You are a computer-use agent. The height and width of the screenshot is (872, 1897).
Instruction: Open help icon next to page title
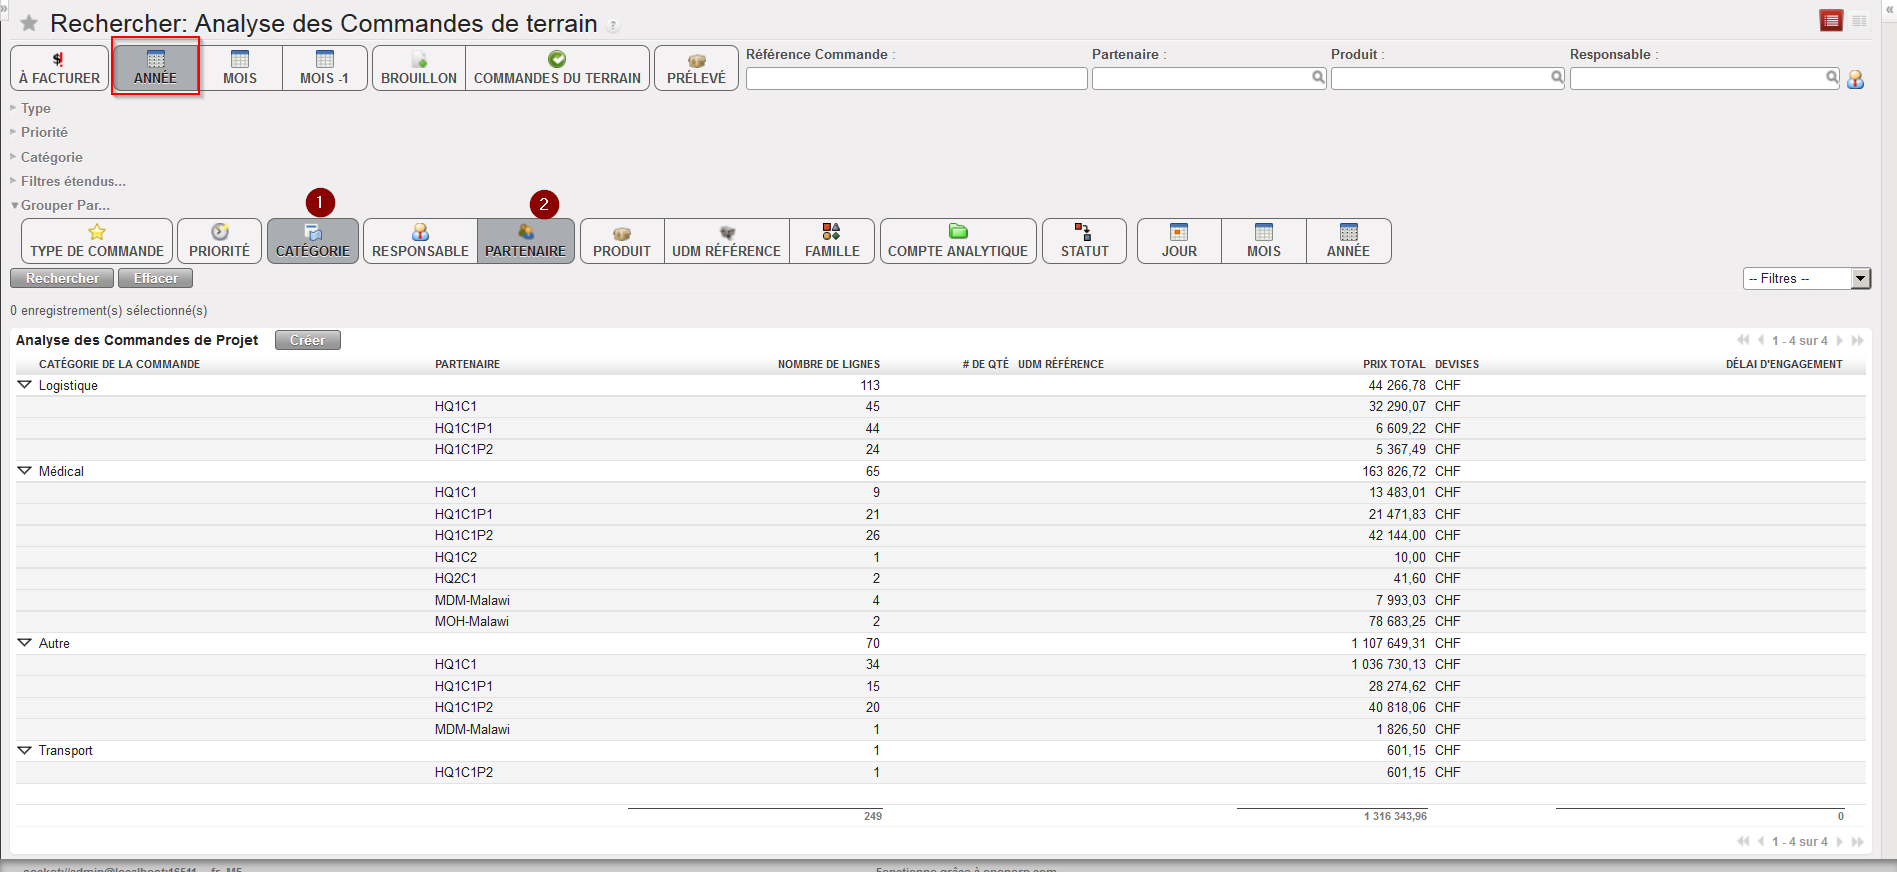[614, 26]
